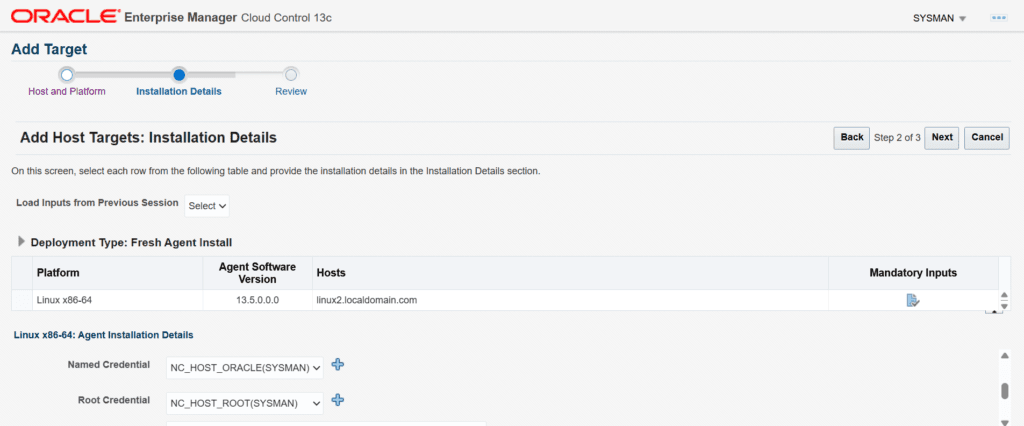Click the Mandatory Inputs column header
This screenshot has height=426, width=1024.
pos(913,272)
